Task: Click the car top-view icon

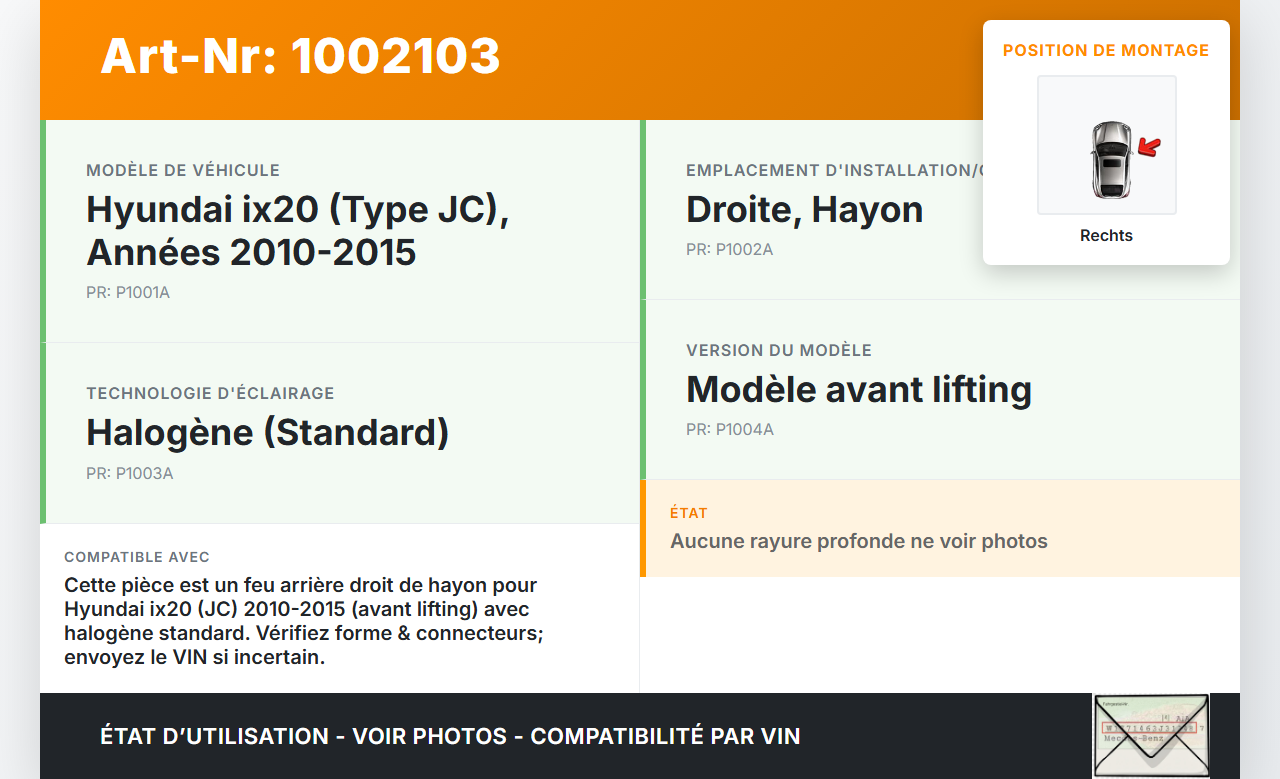Action: coord(1110,158)
